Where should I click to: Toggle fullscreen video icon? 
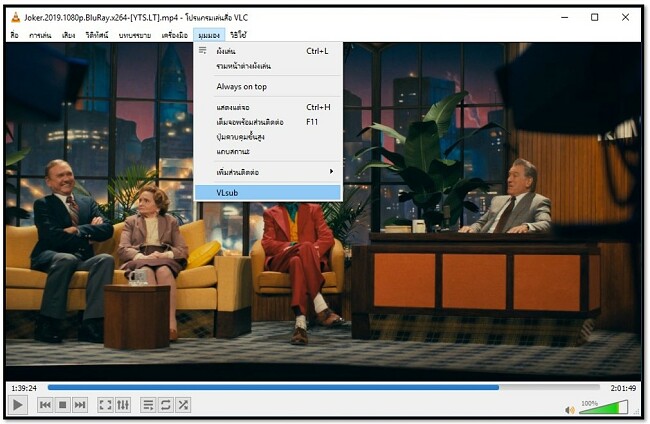105,405
